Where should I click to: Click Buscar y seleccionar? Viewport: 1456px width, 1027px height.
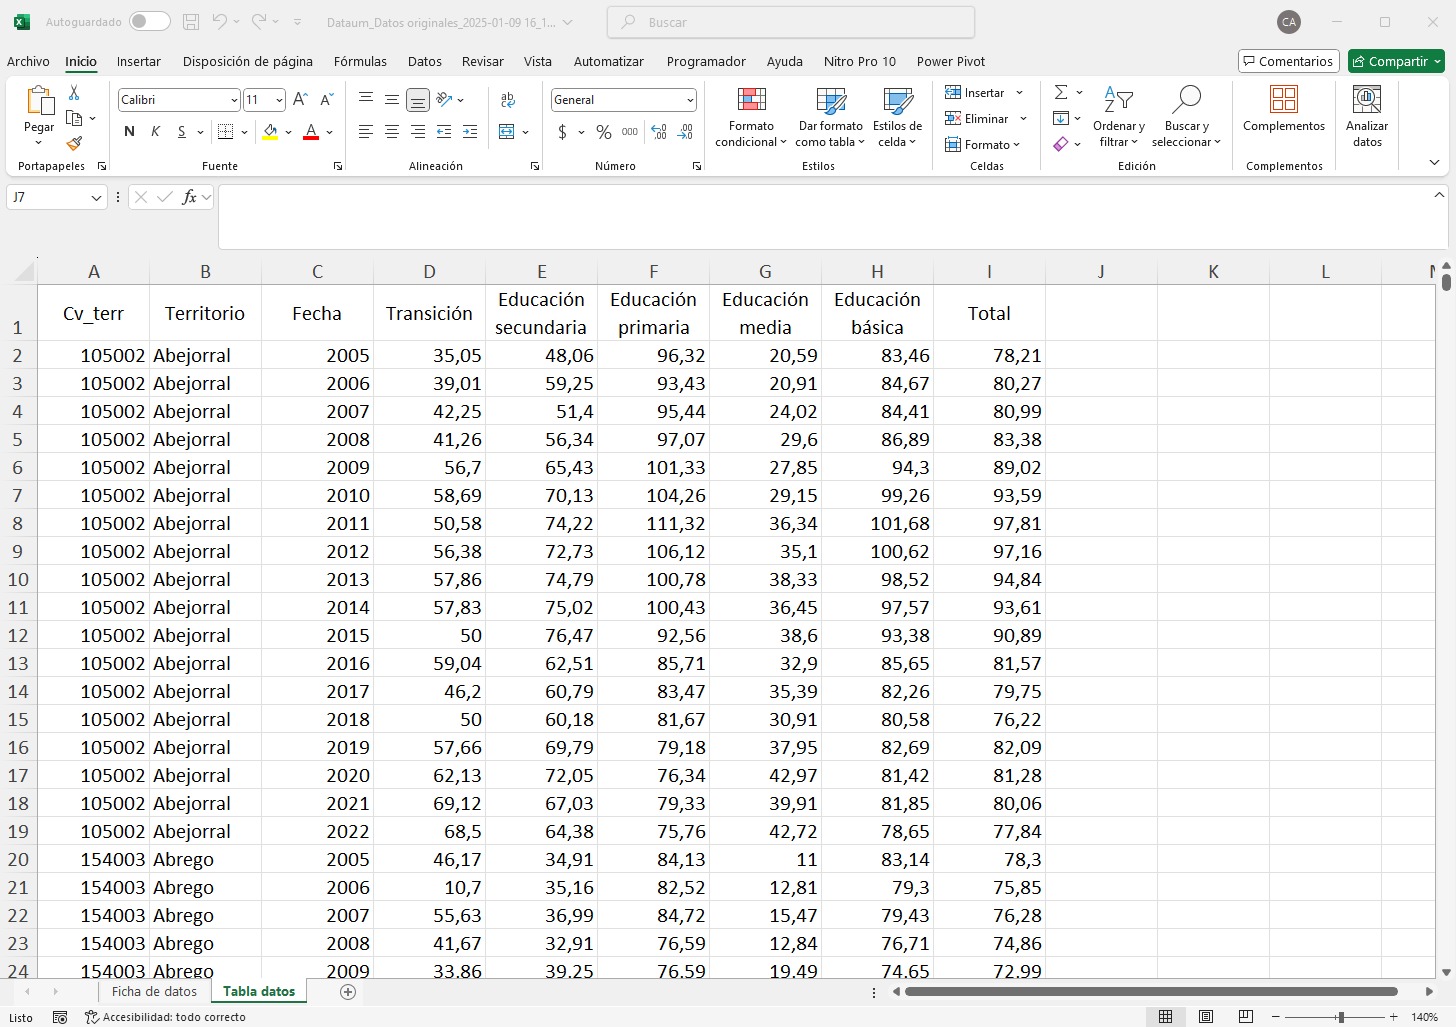(1186, 117)
